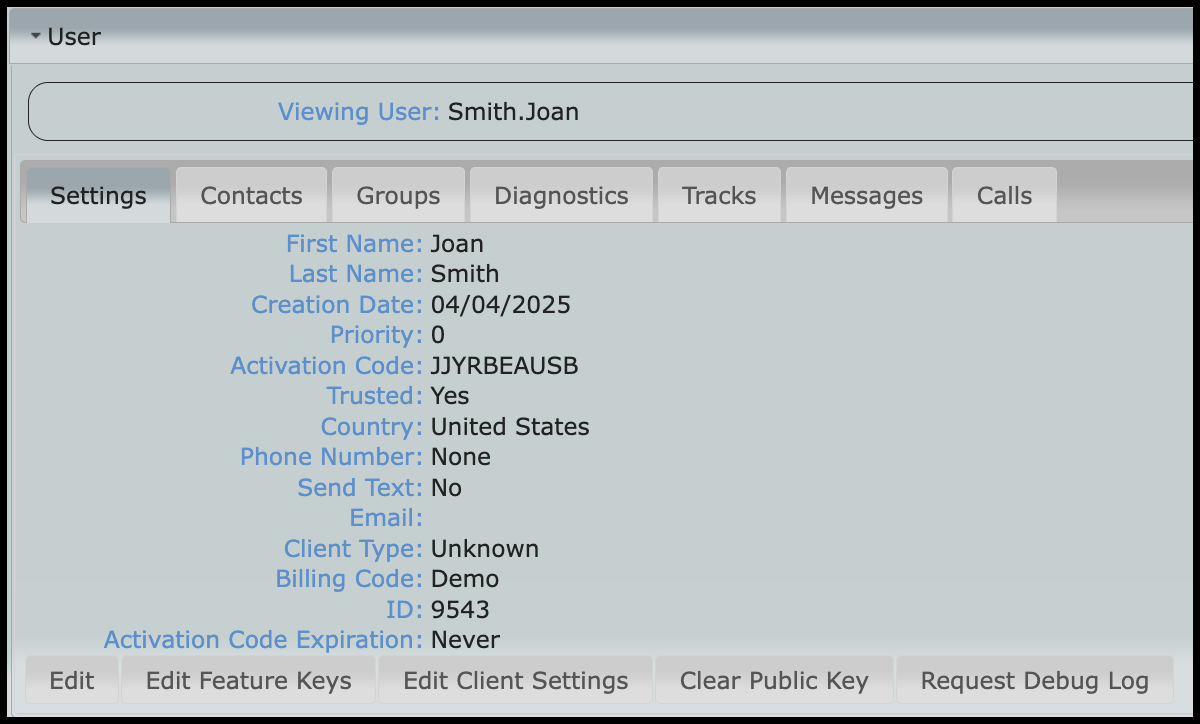Click the Activation Code Expiration label
The height and width of the screenshot is (724, 1200).
pyautogui.click(x=263, y=640)
